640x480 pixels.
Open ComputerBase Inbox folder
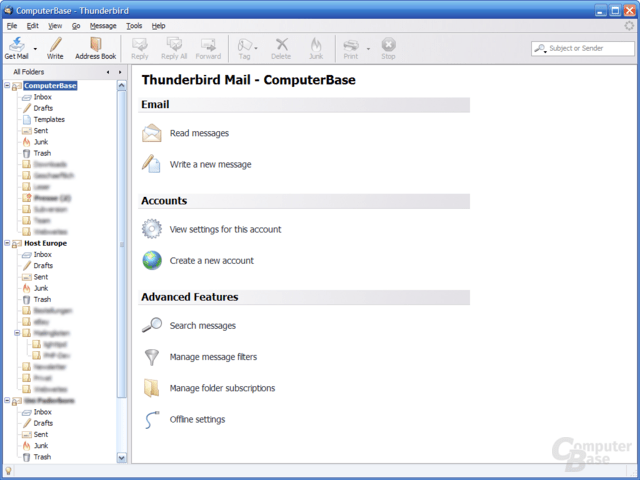point(42,97)
